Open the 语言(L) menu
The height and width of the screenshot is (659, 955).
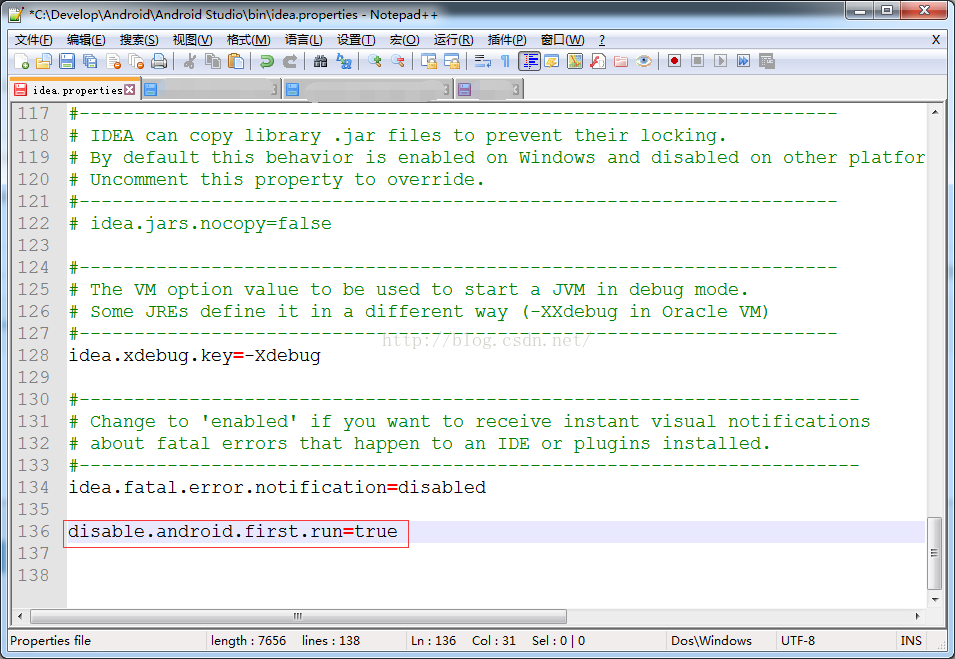pos(303,40)
